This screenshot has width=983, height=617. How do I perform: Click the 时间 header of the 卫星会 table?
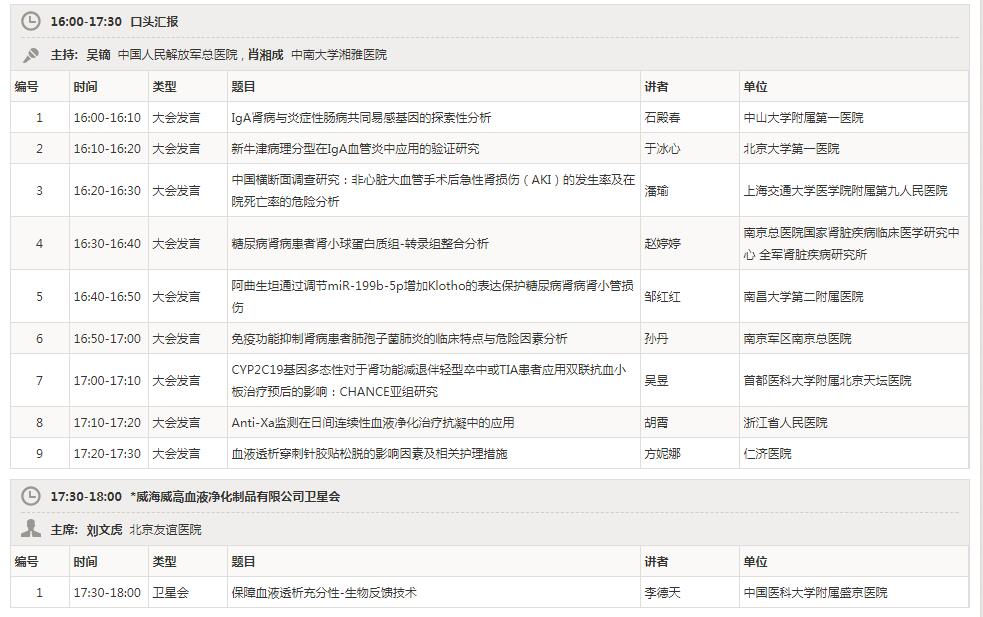[x=88, y=562]
